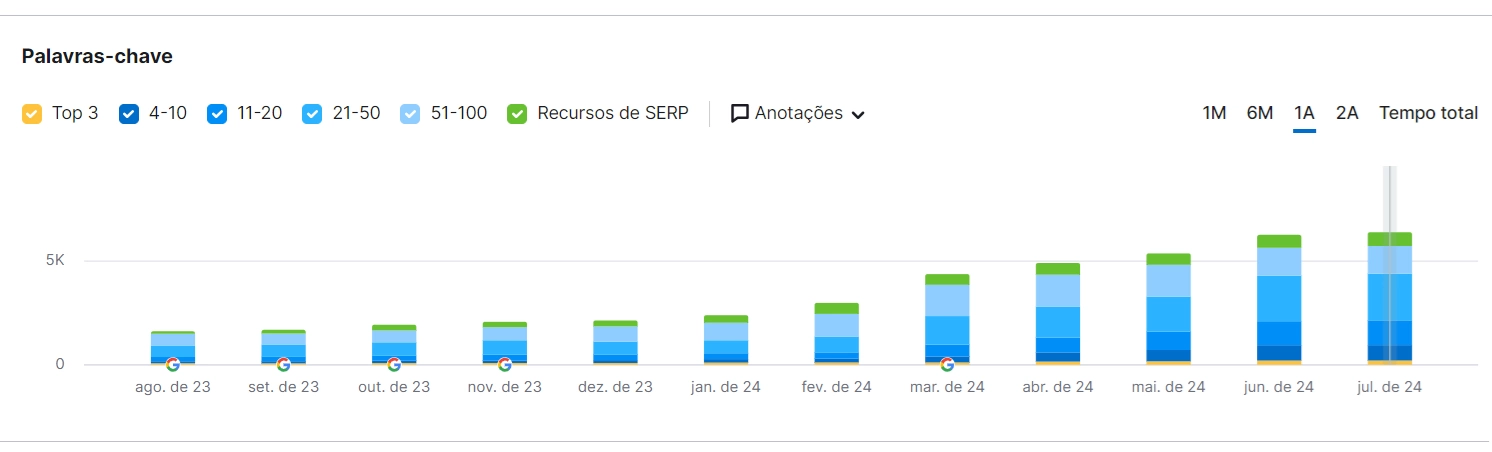
Task: Select the active 1A time range
Action: [1304, 113]
